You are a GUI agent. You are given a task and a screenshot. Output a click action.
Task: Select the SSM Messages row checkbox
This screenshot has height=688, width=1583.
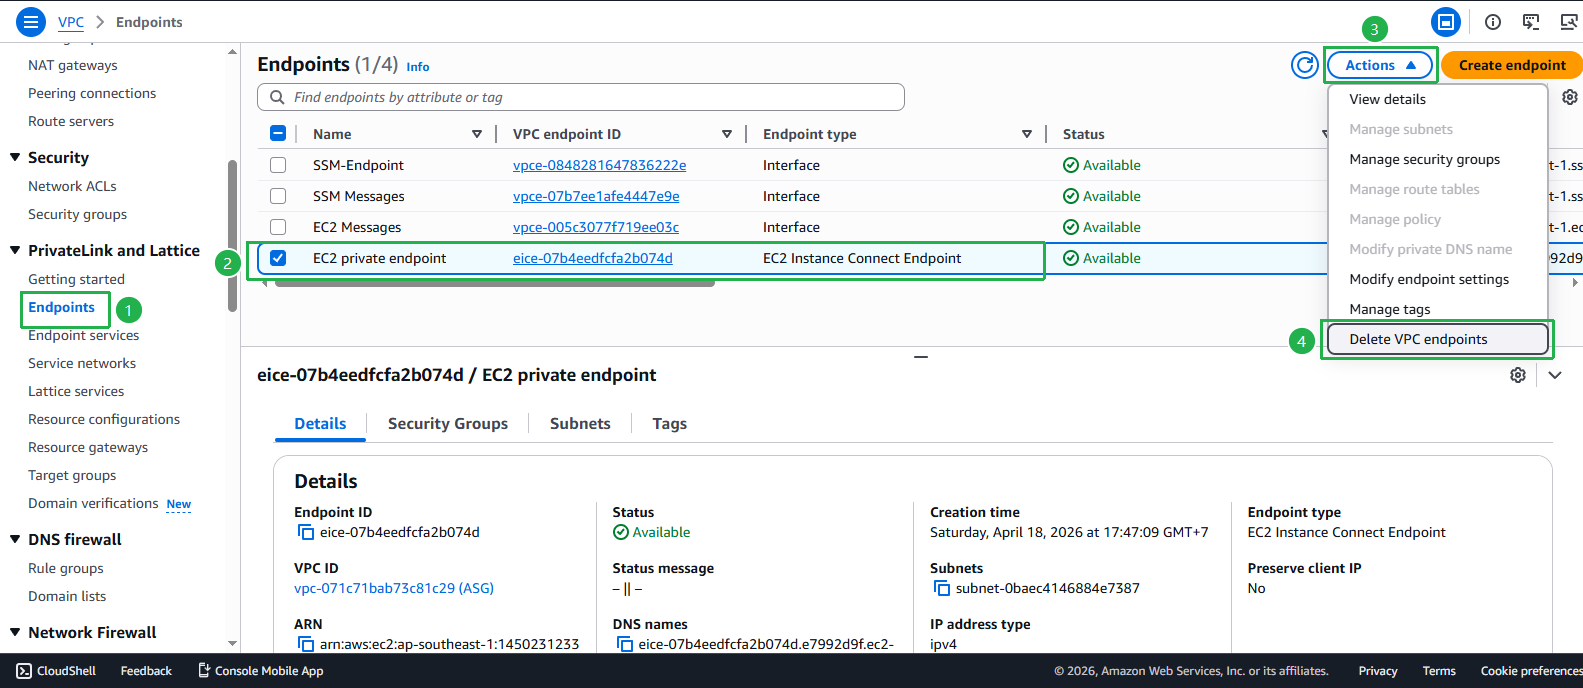[278, 196]
